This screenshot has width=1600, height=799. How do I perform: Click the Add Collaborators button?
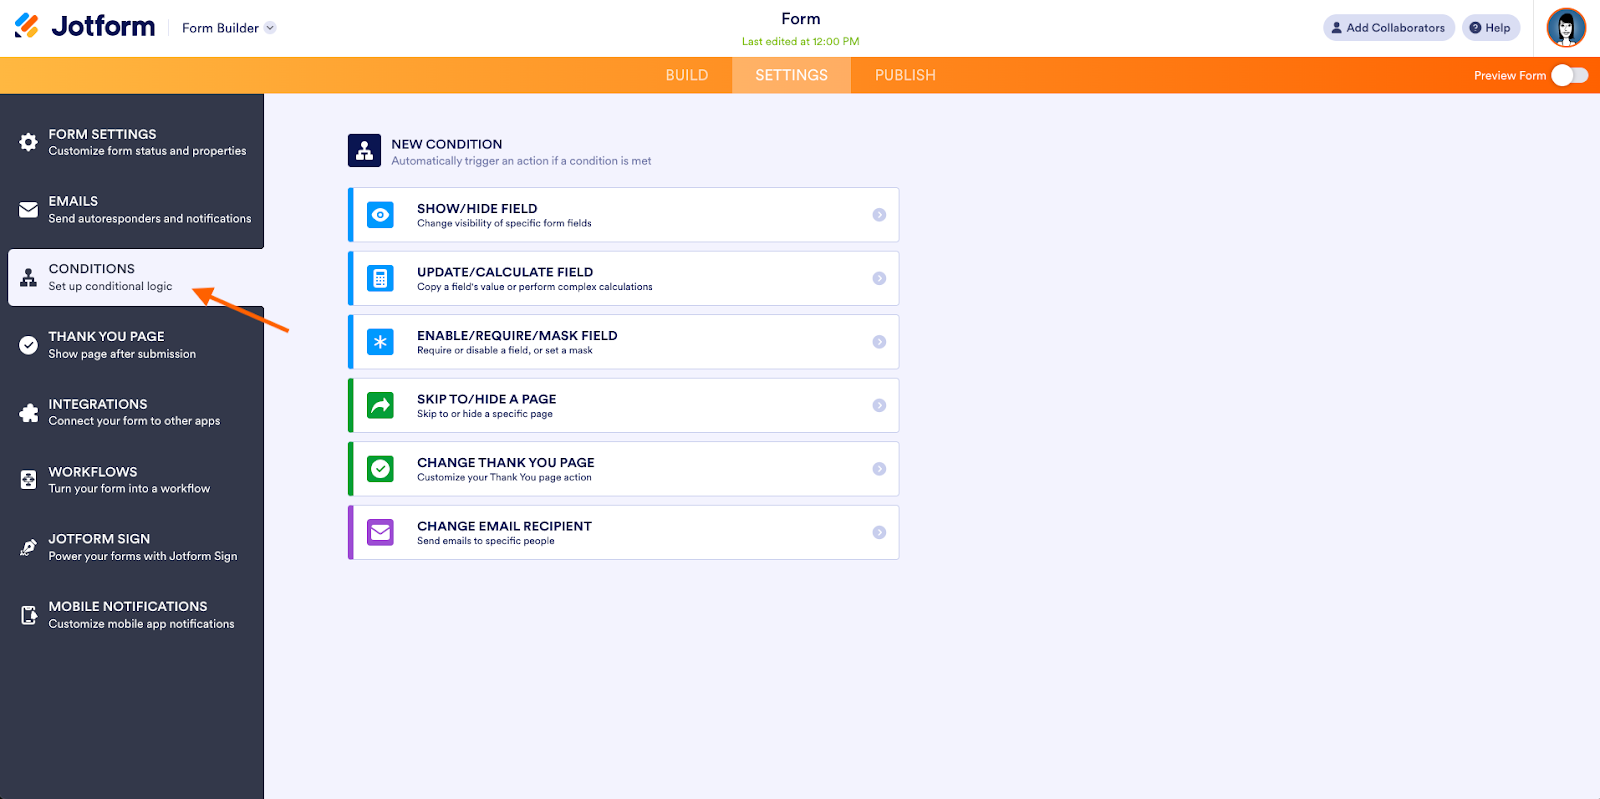[x=1388, y=28]
